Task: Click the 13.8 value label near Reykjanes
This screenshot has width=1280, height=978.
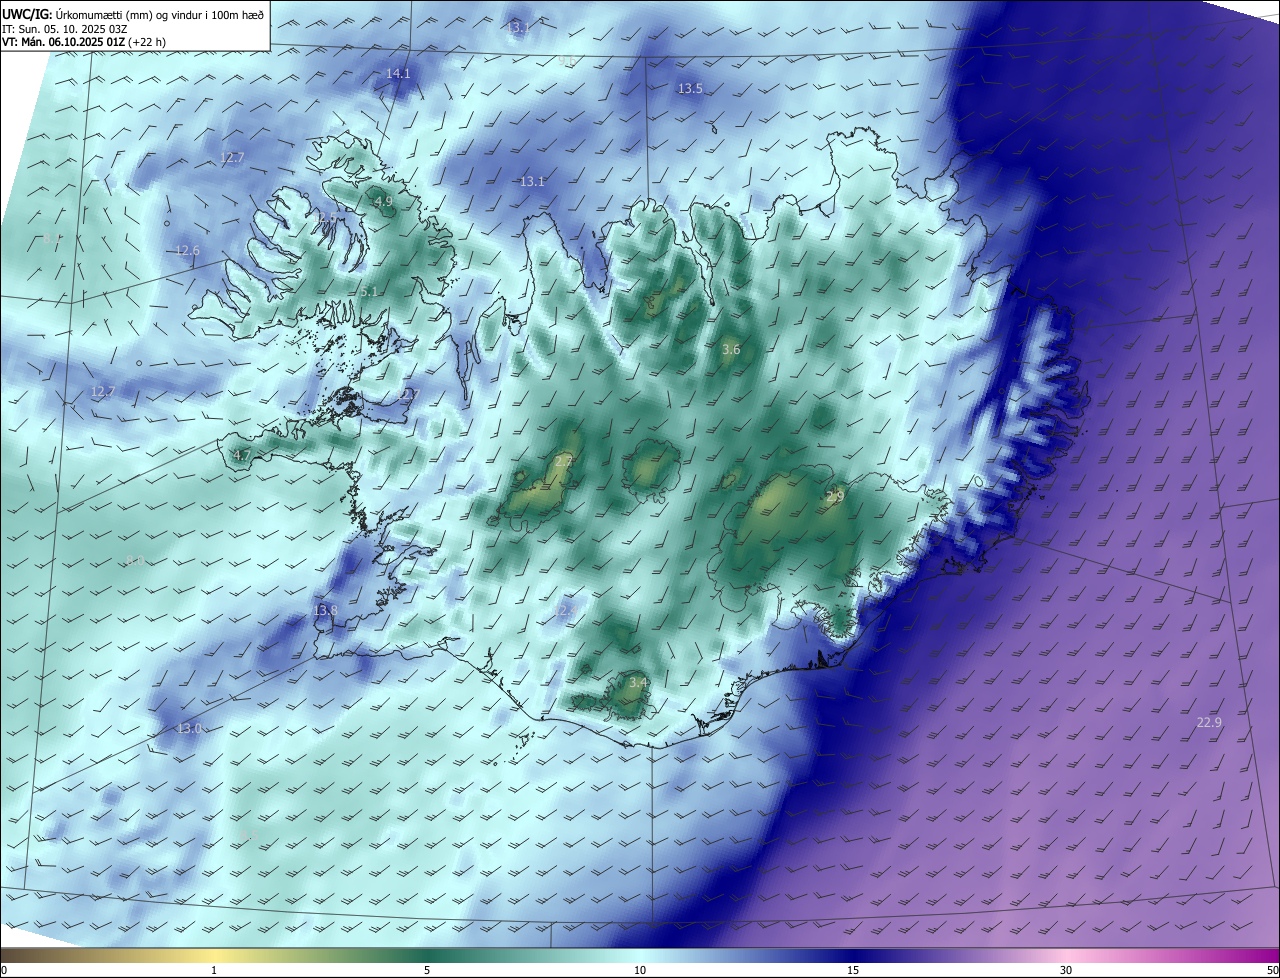Action: pyautogui.click(x=325, y=611)
